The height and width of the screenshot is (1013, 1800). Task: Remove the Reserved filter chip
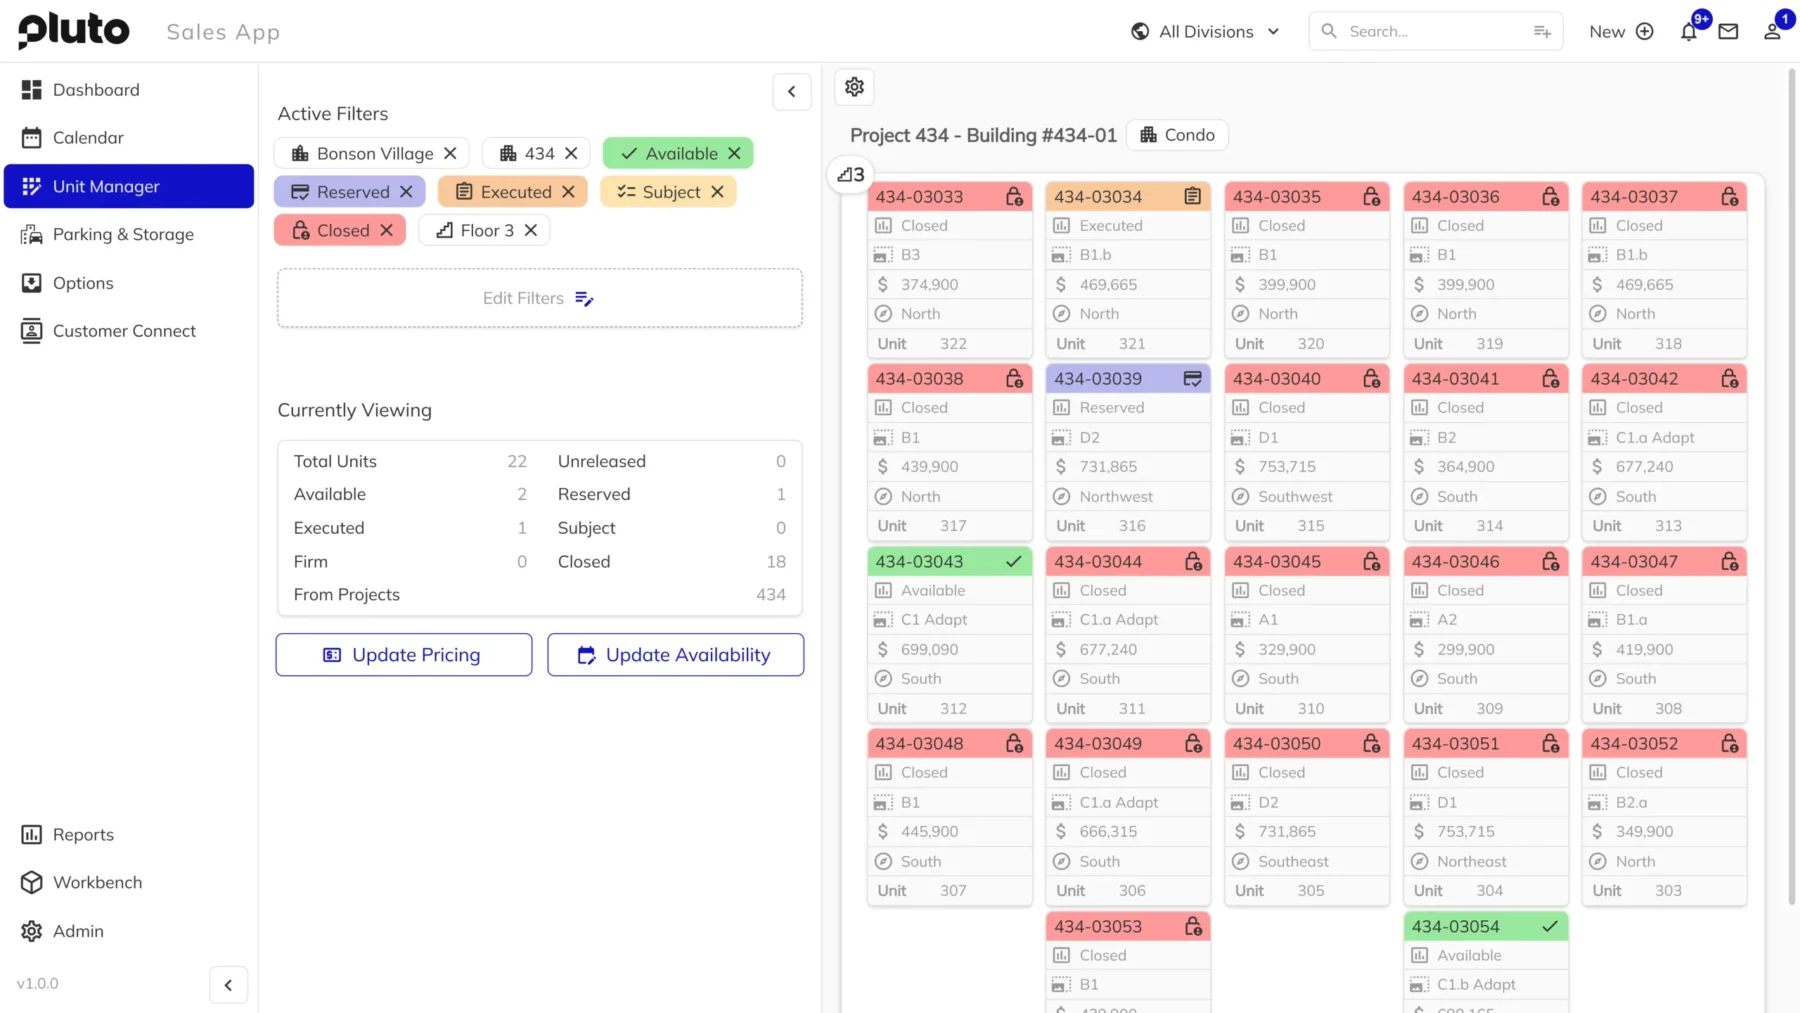tap(406, 192)
